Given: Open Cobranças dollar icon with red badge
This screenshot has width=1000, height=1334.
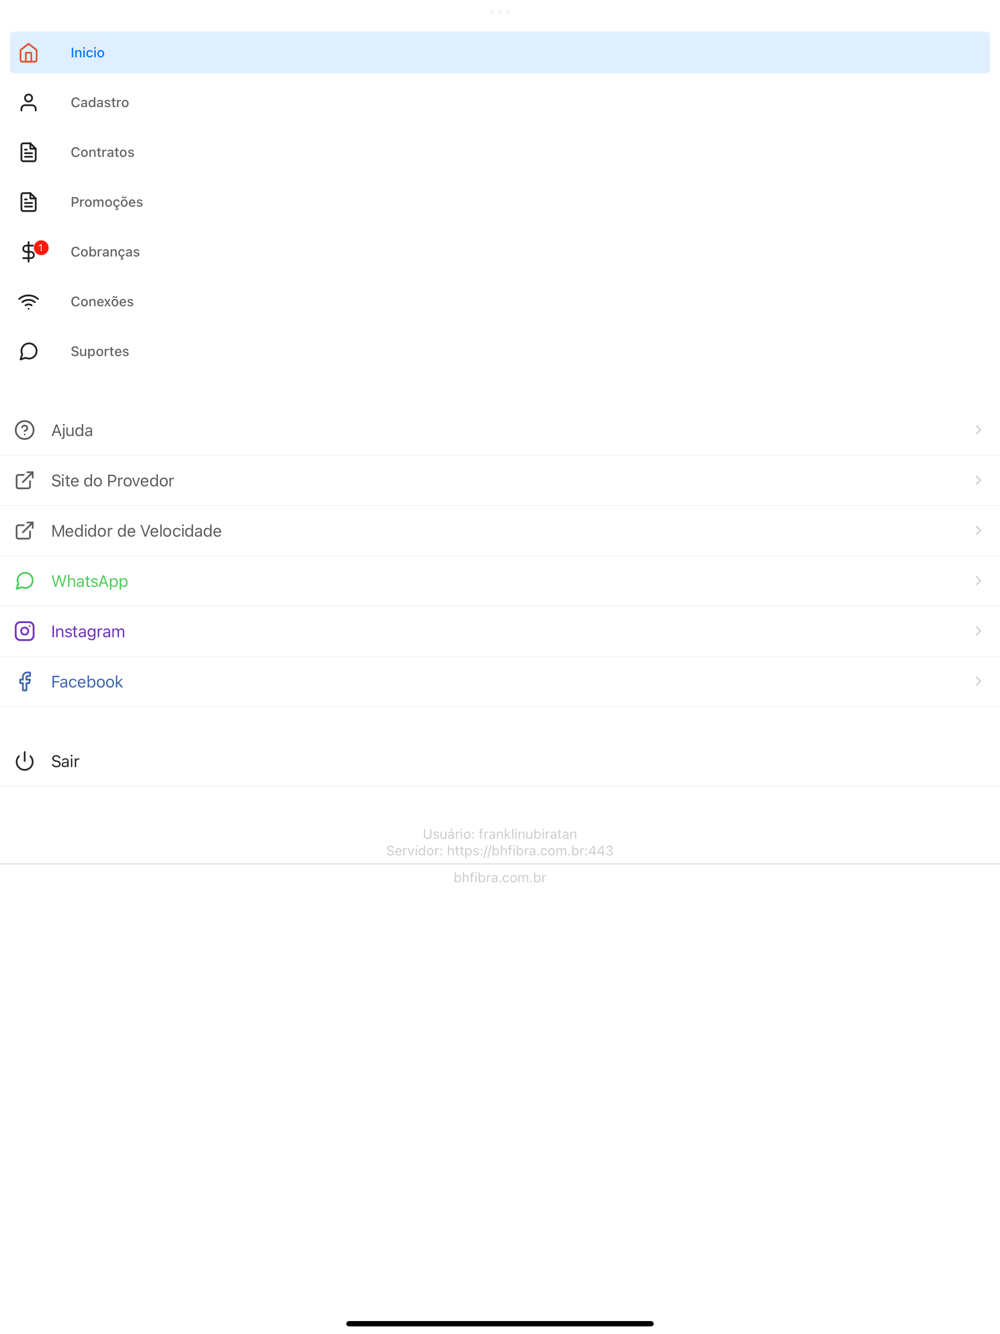Looking at the screenshot, I should tap(31, 251).
